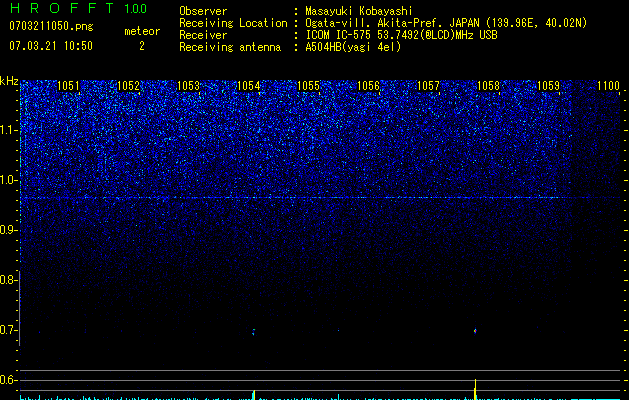Click the Receiving Location label
This screenshot has width=629, height=400.
(233, 23)
